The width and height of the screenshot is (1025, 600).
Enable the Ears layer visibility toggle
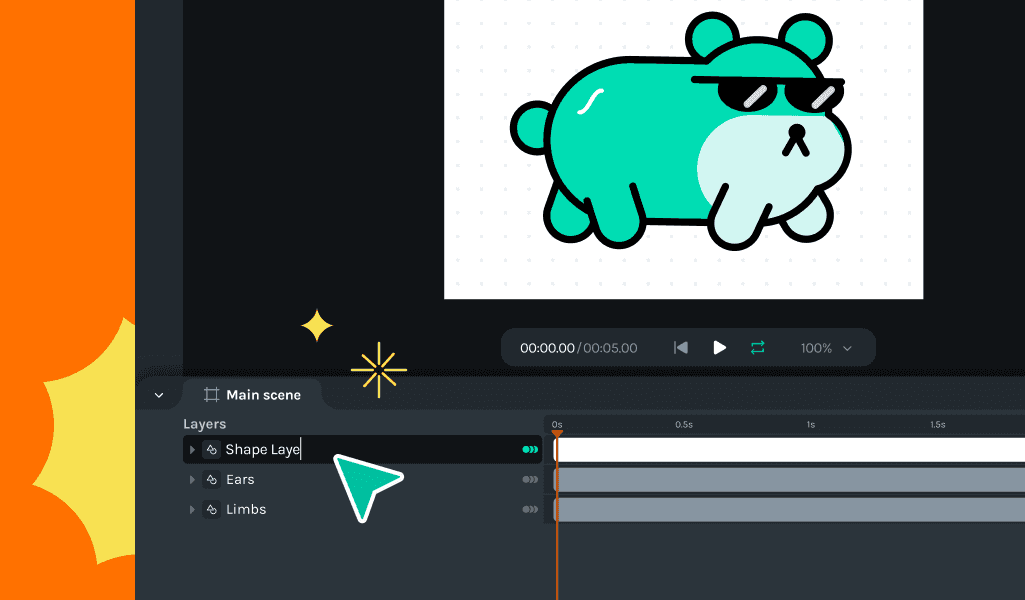pyautogui.click(x=529, y=479)
